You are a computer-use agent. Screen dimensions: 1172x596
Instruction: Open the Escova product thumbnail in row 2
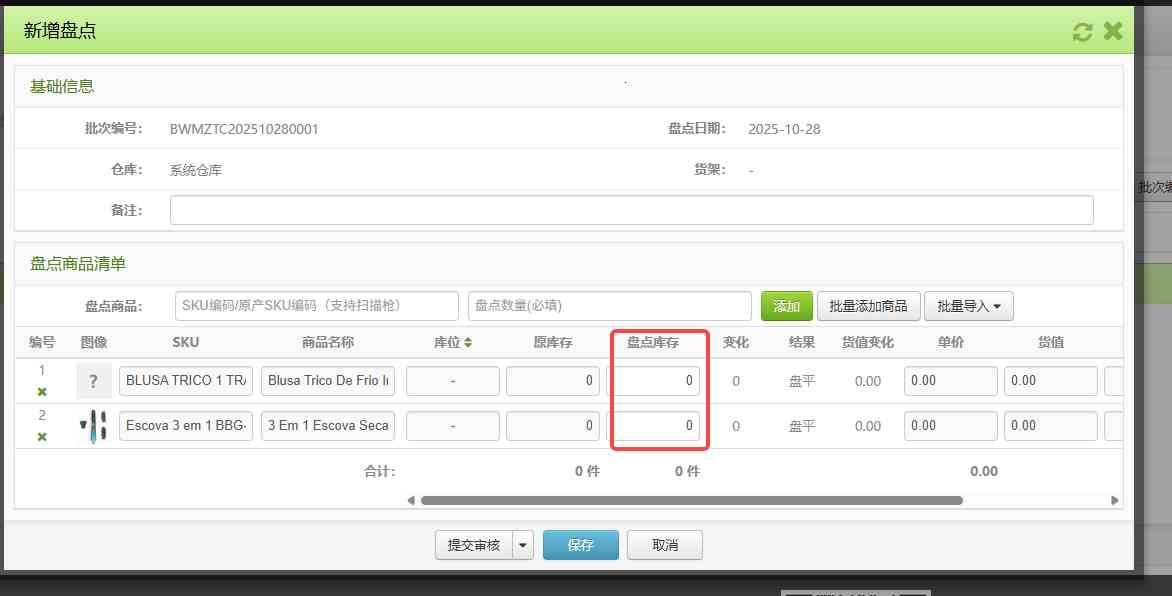coord(93,426)
